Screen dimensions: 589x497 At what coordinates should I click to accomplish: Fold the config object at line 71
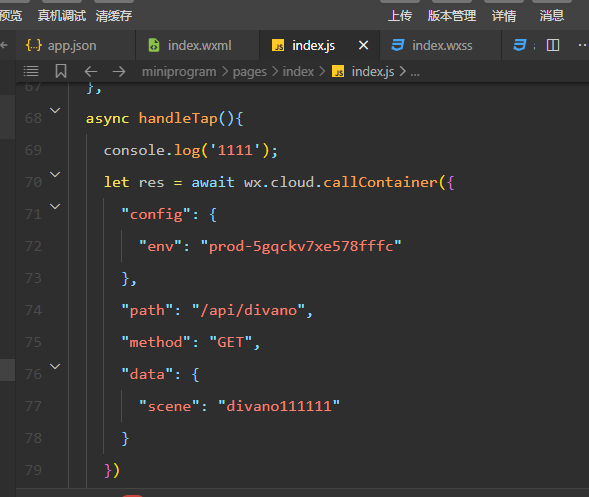point(55,207)
